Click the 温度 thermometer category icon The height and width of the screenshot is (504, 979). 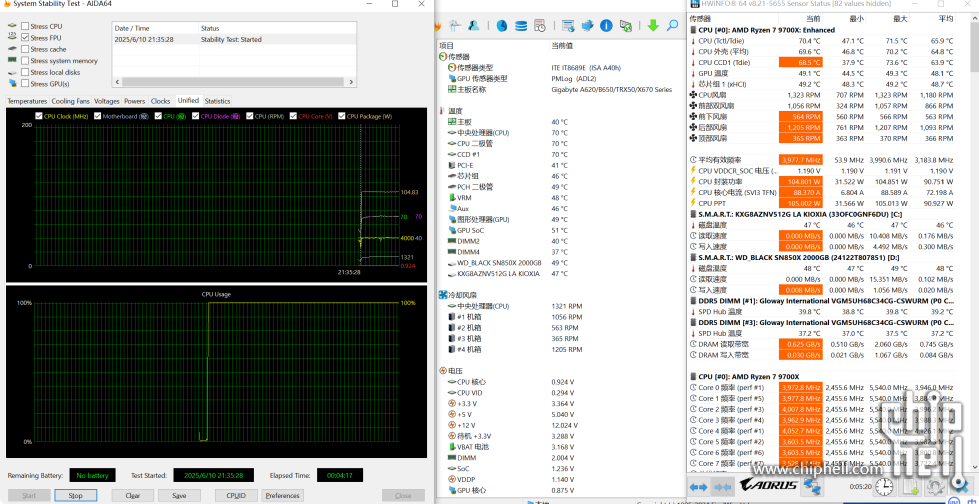click(x=443, y=111)
